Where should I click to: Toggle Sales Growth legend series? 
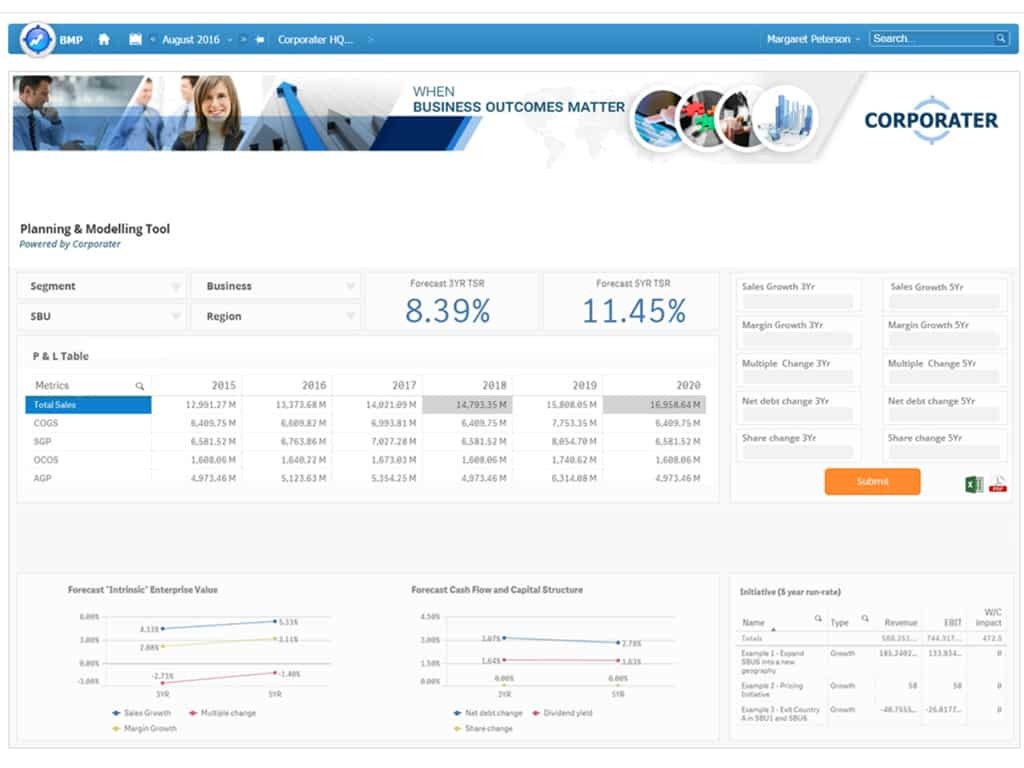[x=142, y=713]
